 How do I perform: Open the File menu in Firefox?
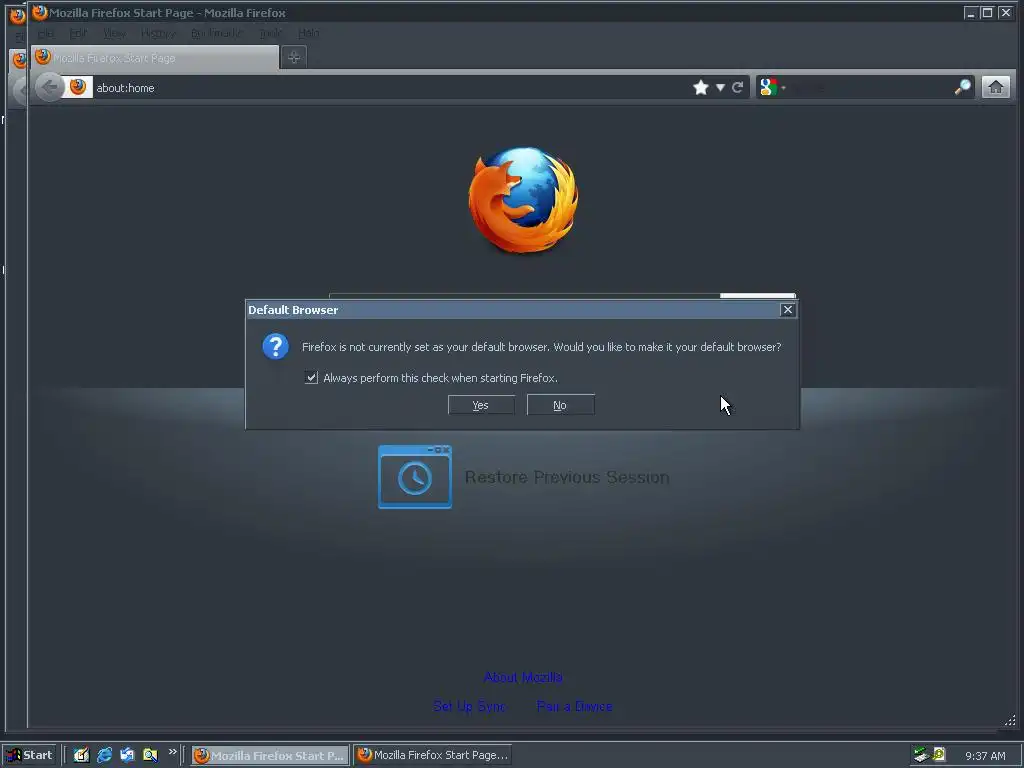point(46,33)
